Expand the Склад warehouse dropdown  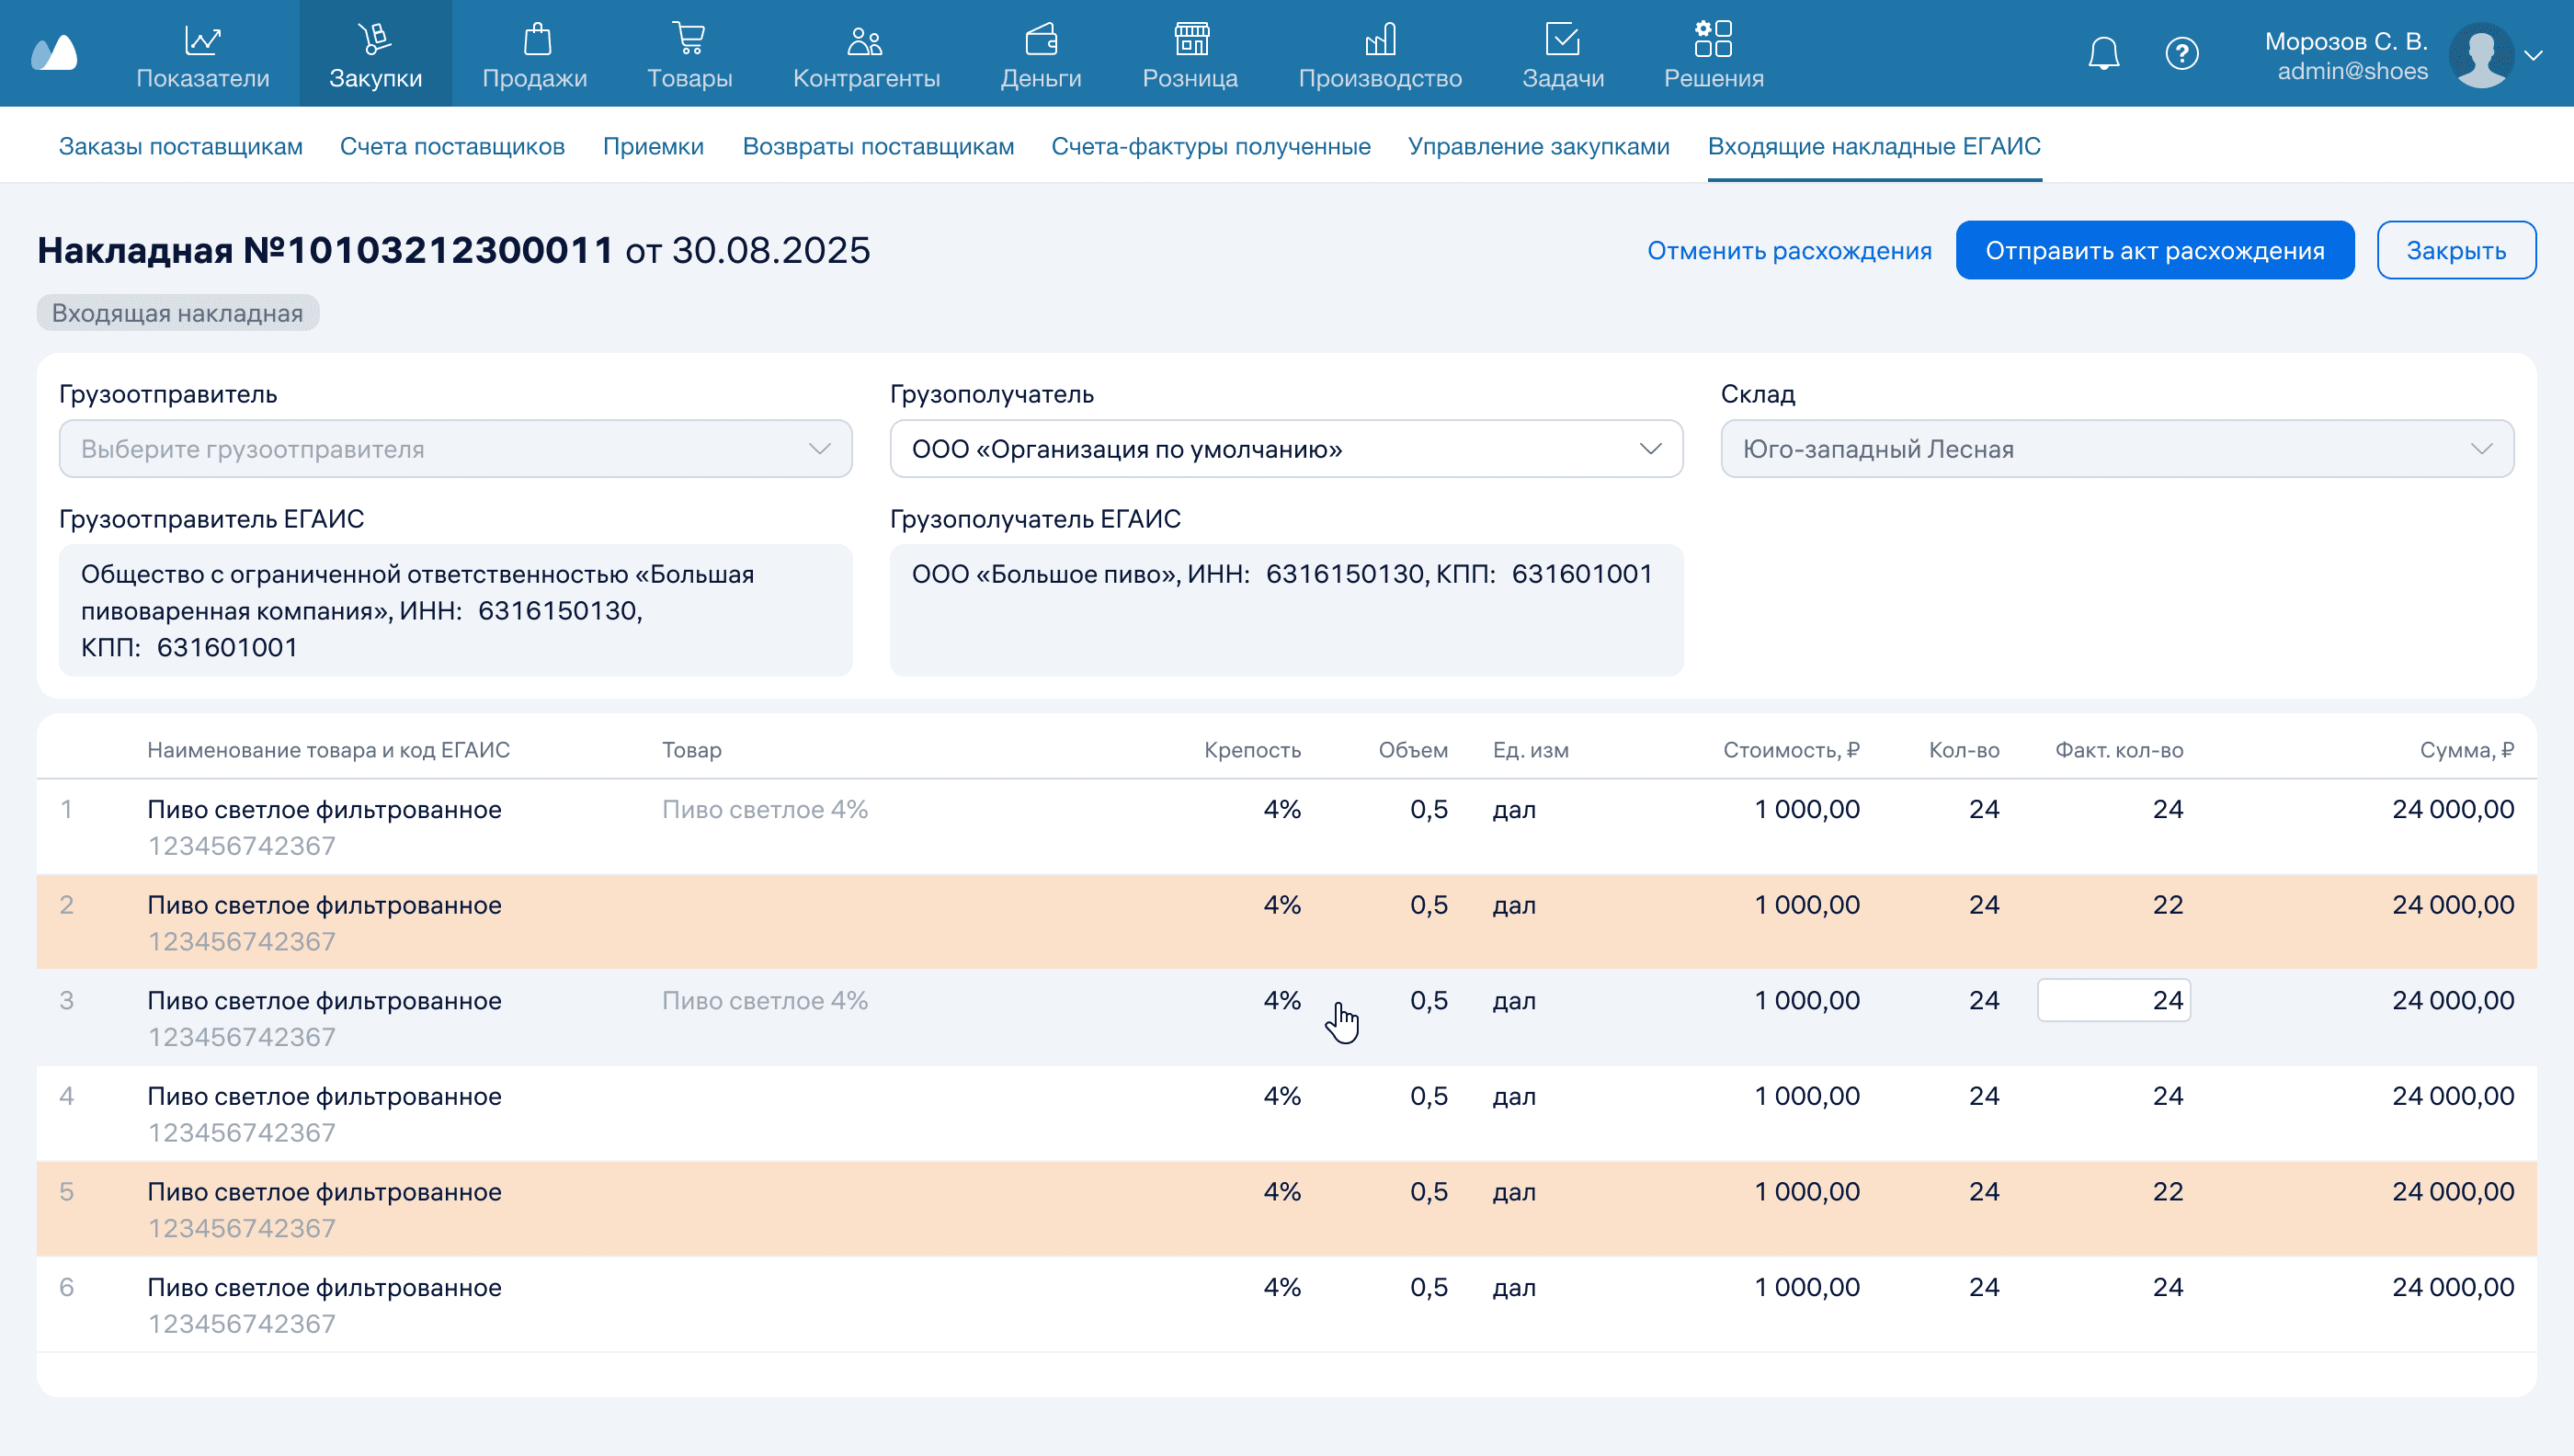click(2116, 449)
